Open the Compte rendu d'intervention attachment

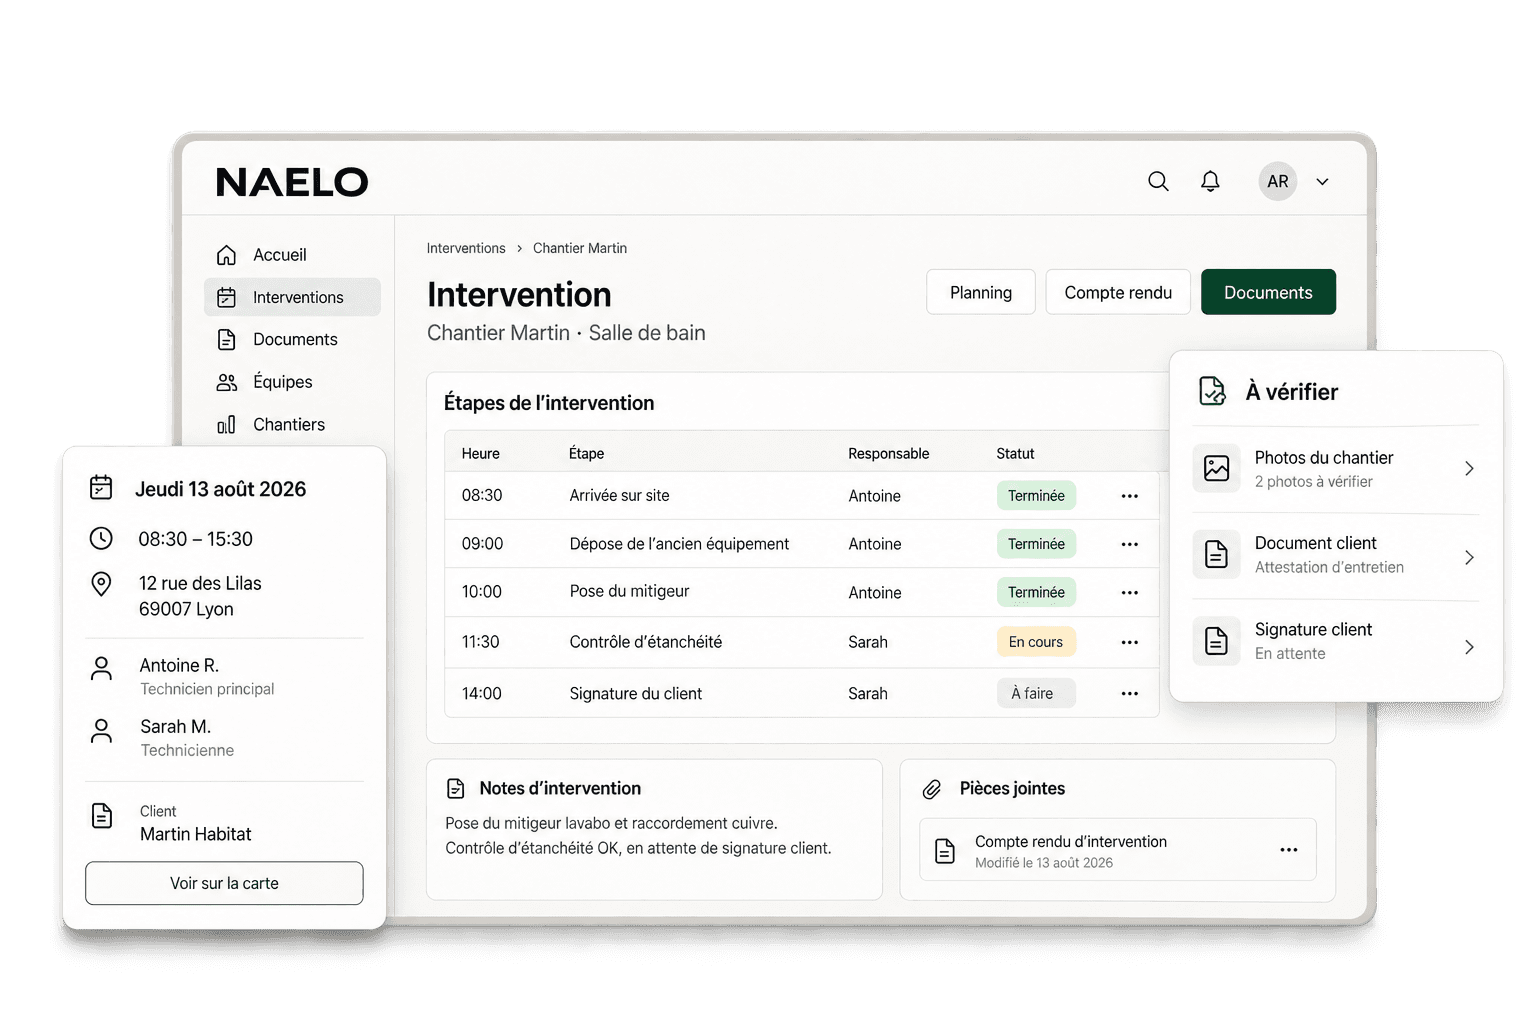point(1117,850)
